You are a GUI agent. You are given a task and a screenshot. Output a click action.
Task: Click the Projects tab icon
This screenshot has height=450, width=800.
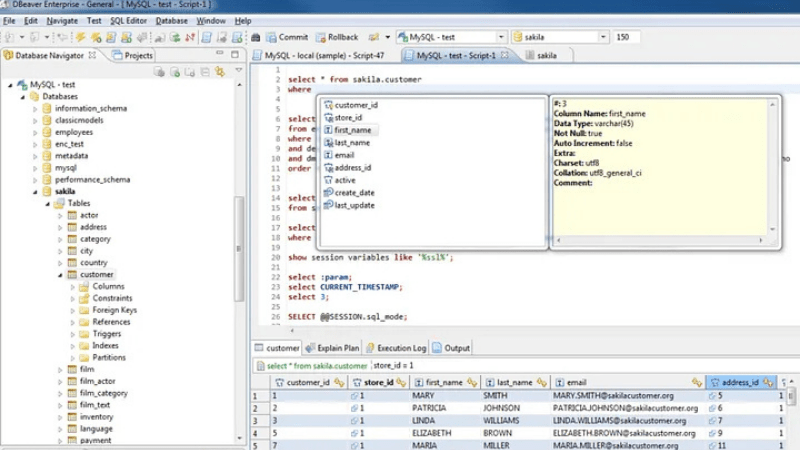pos(118,56)
